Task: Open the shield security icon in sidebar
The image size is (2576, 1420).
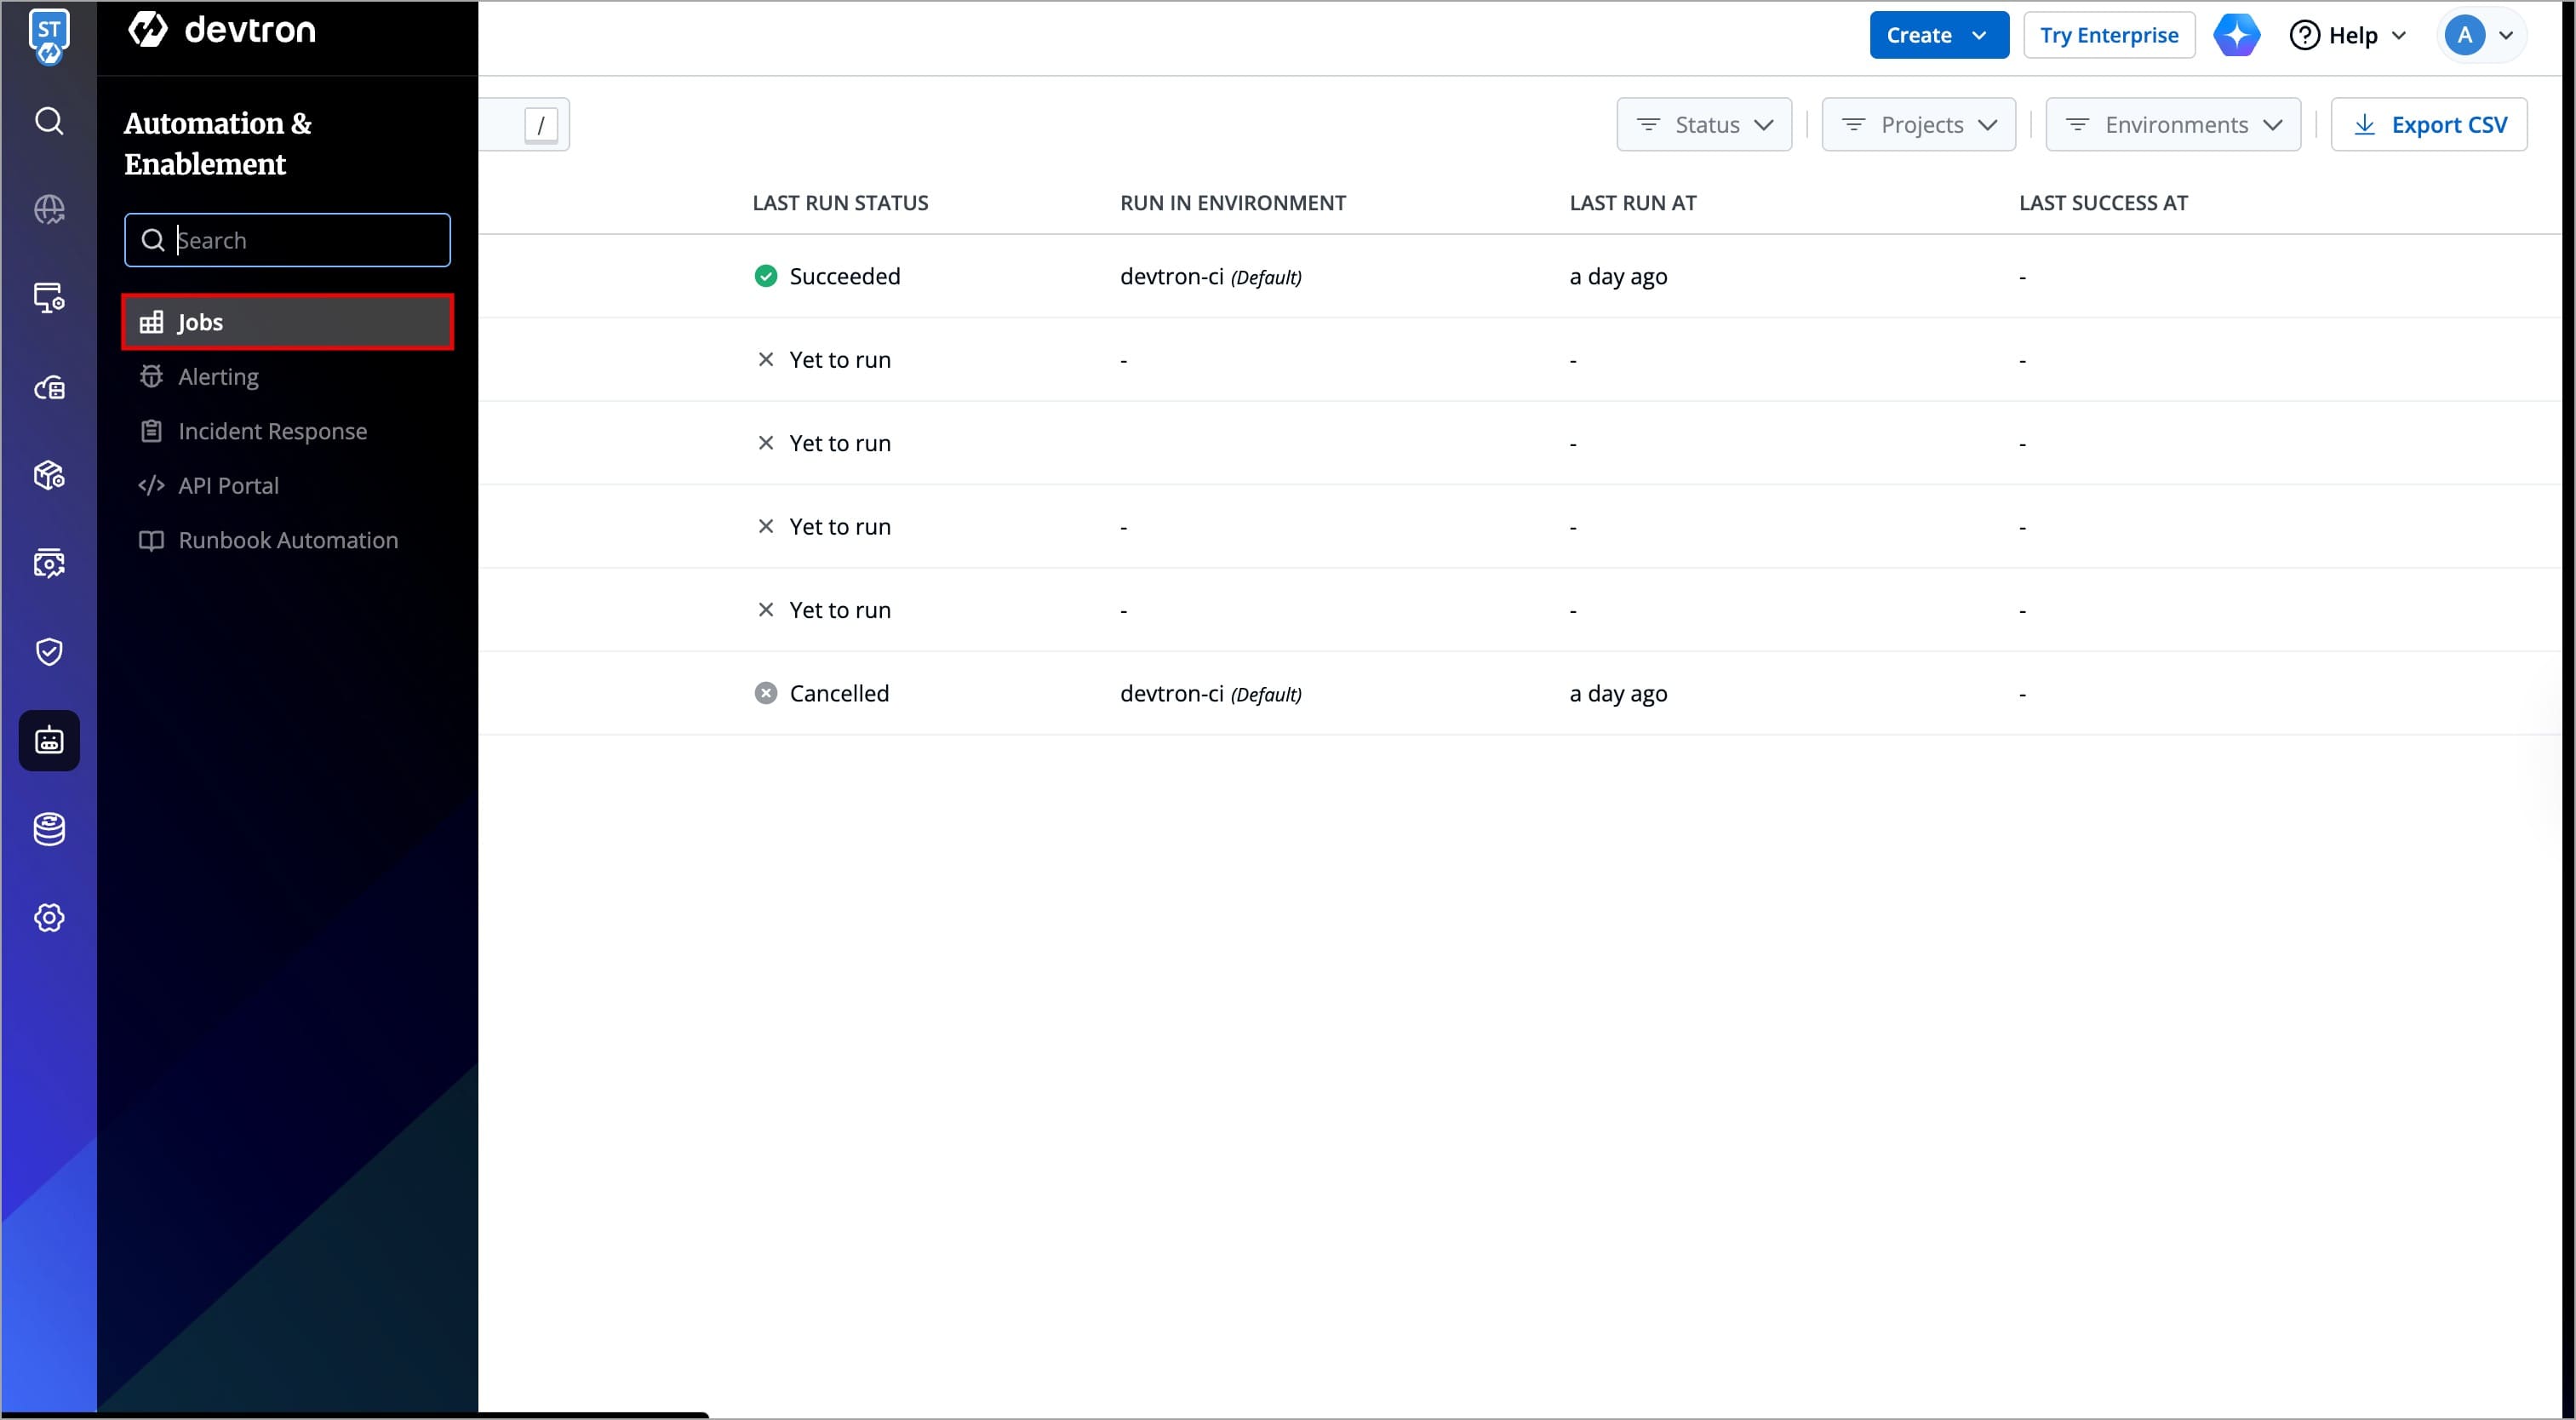Action: point(49,652)
